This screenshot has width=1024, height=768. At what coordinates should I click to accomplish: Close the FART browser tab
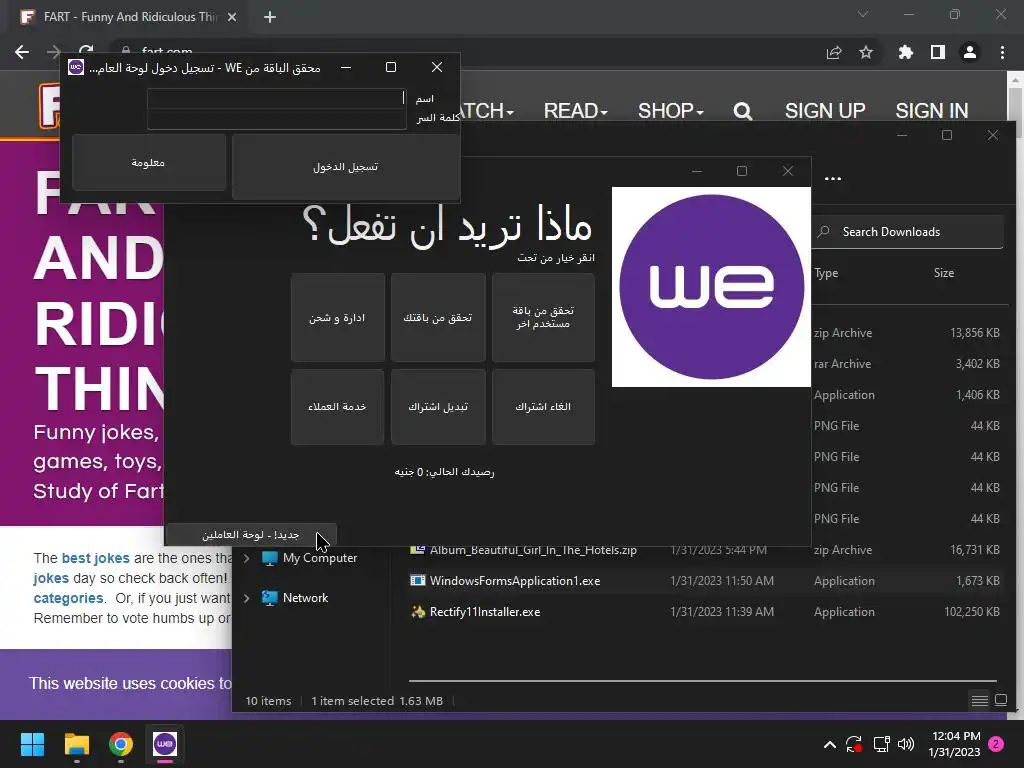(x=232, y=17)
